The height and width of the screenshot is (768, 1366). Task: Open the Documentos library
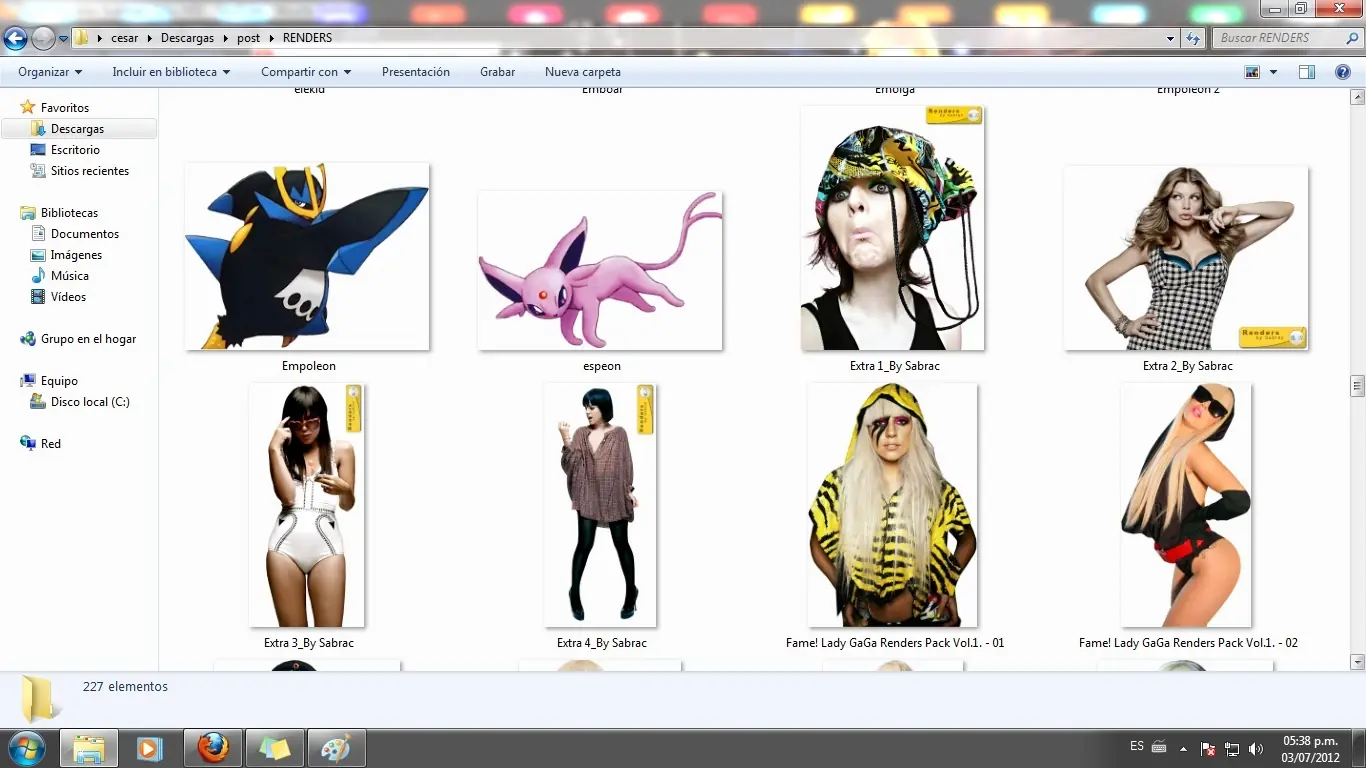85,234
